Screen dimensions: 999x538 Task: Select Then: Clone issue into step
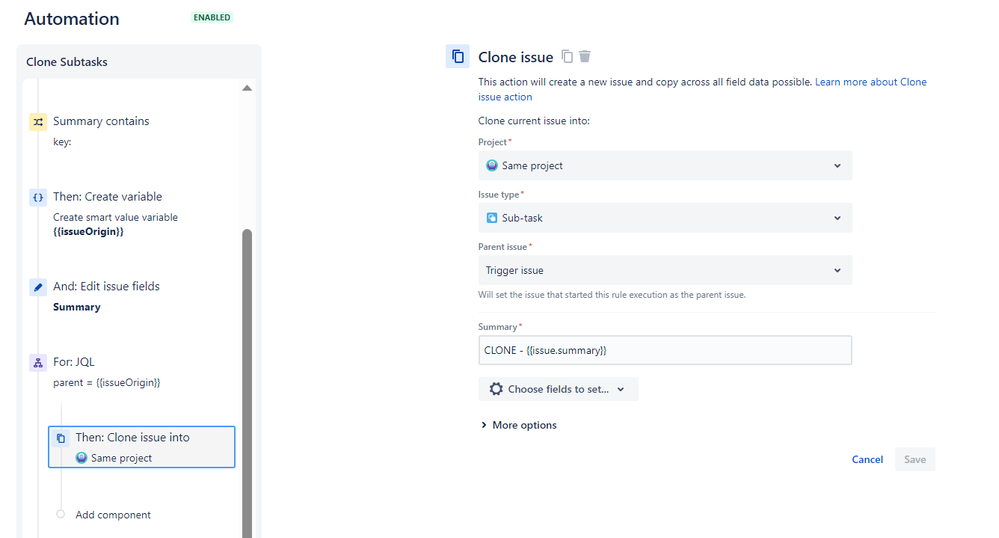click(x=141, y=447)
